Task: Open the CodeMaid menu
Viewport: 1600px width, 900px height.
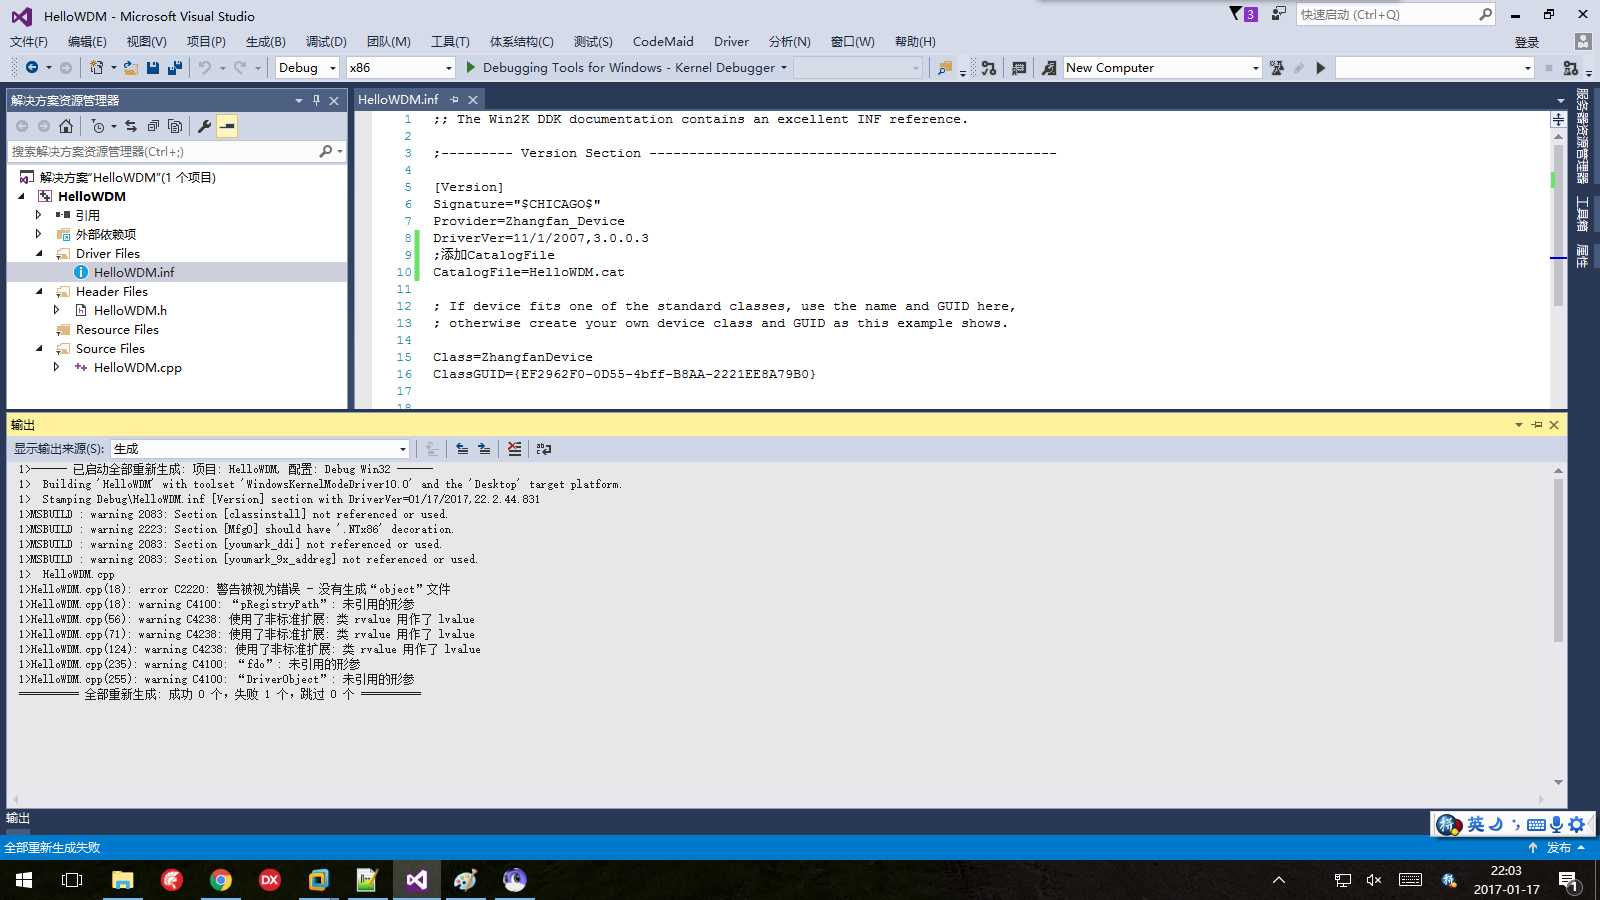Action: [x=663, y=41]
